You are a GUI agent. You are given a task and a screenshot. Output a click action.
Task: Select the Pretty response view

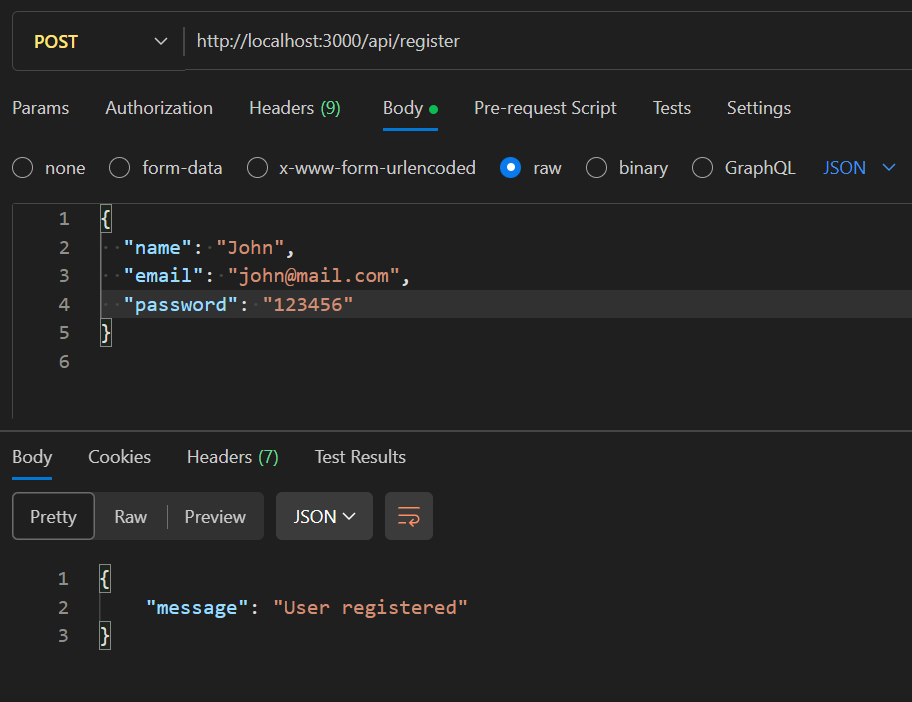[53, 516]
